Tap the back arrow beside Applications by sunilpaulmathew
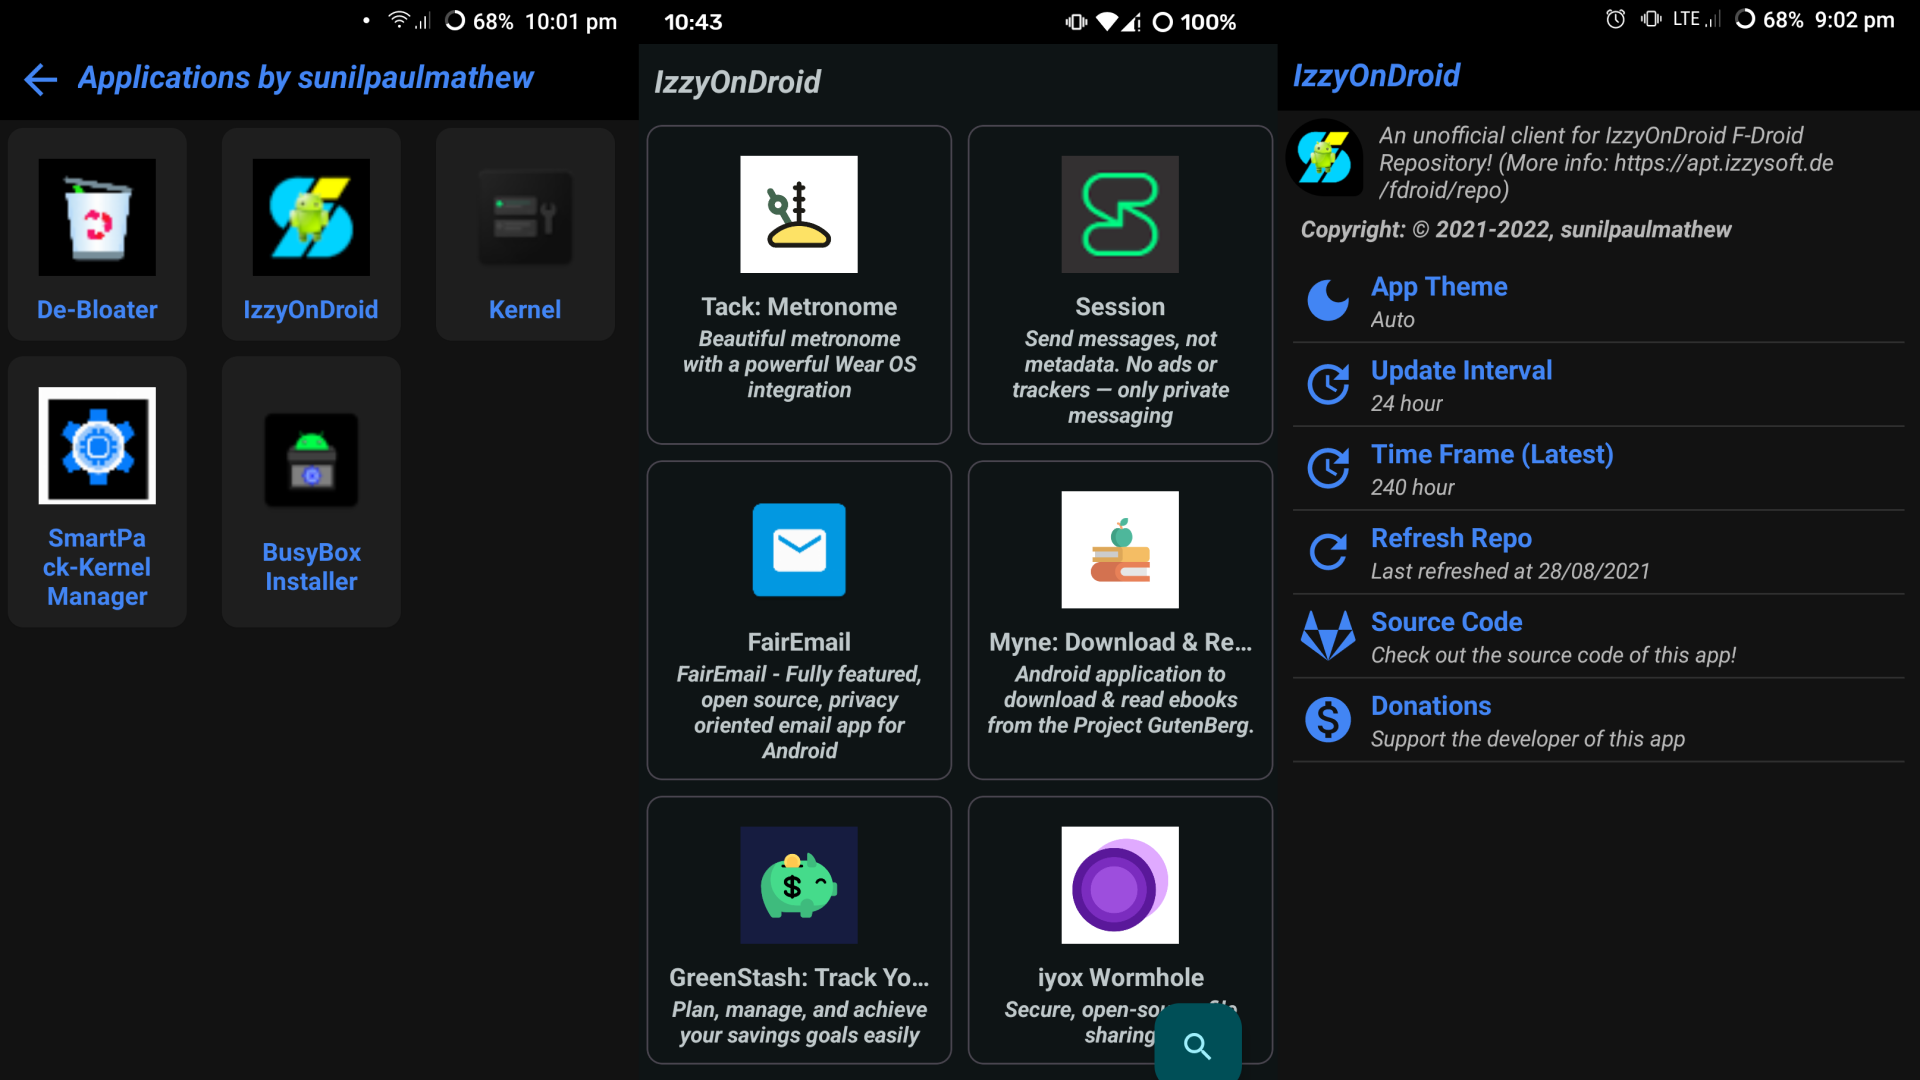 [x=40, y=79]
